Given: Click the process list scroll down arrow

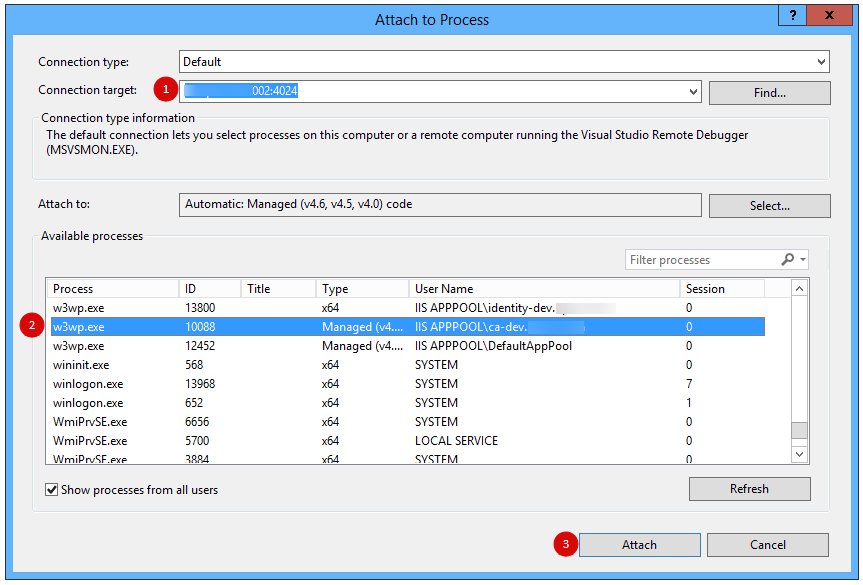Looking at the screenshot, I should [x=799, y=454].
